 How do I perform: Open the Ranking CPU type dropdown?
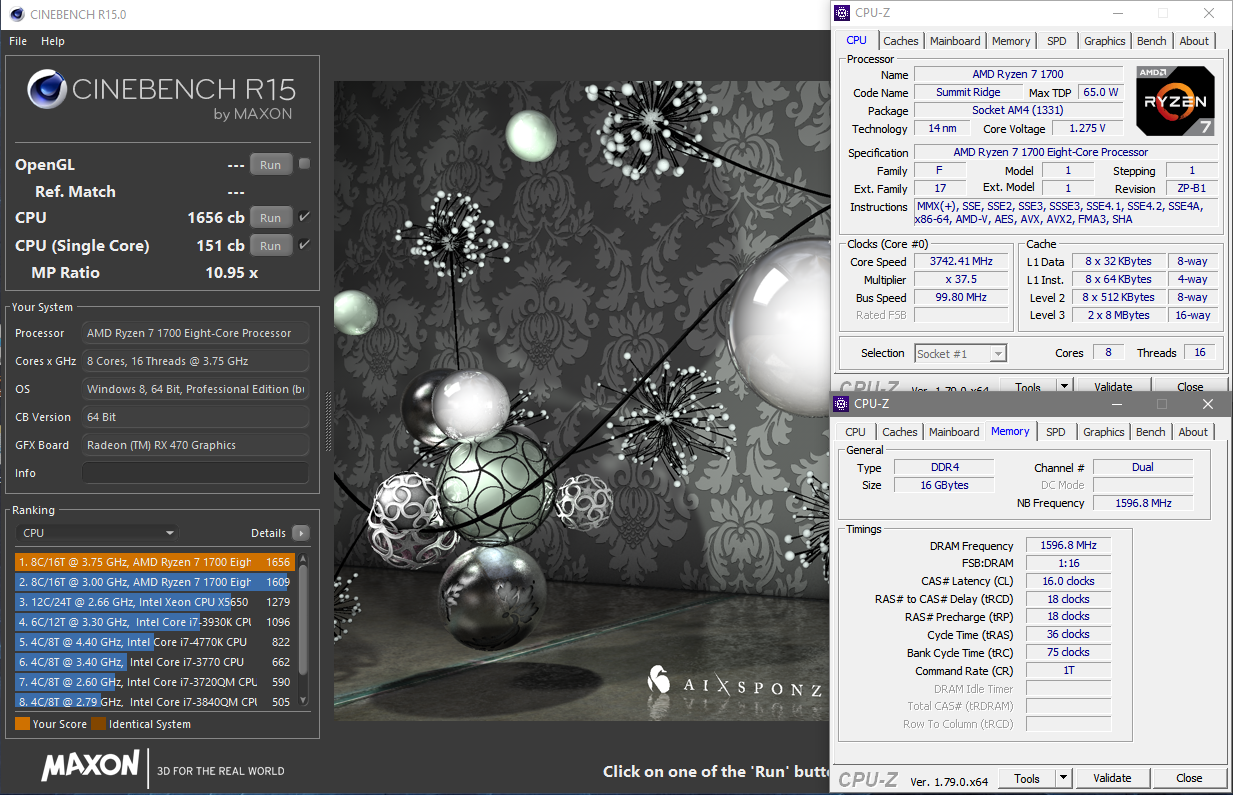(98, 533)
